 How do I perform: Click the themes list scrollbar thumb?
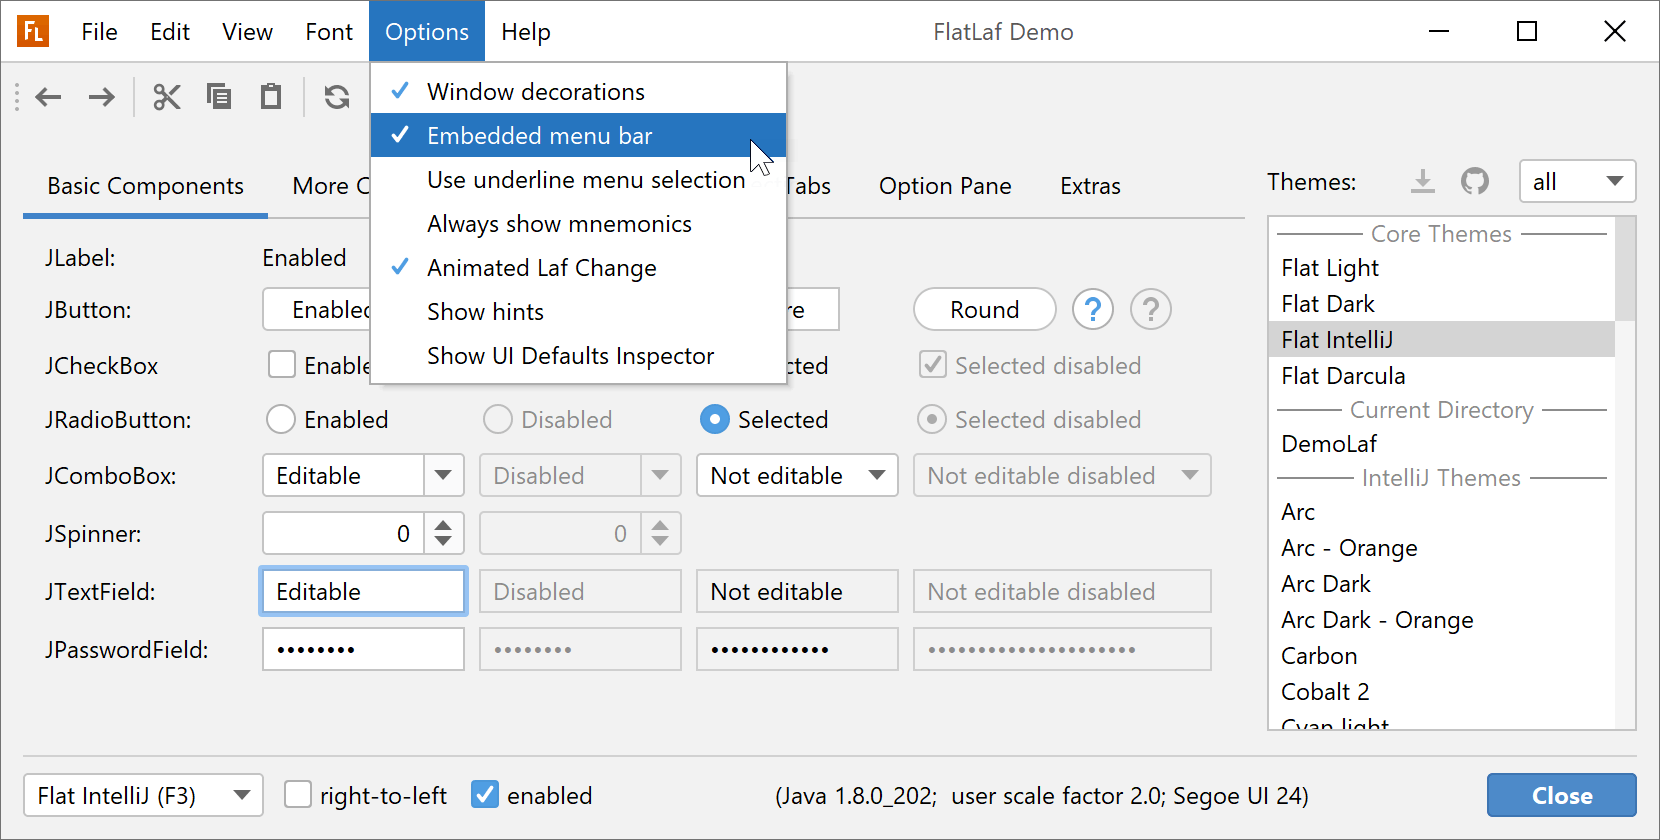(1625, 268)
